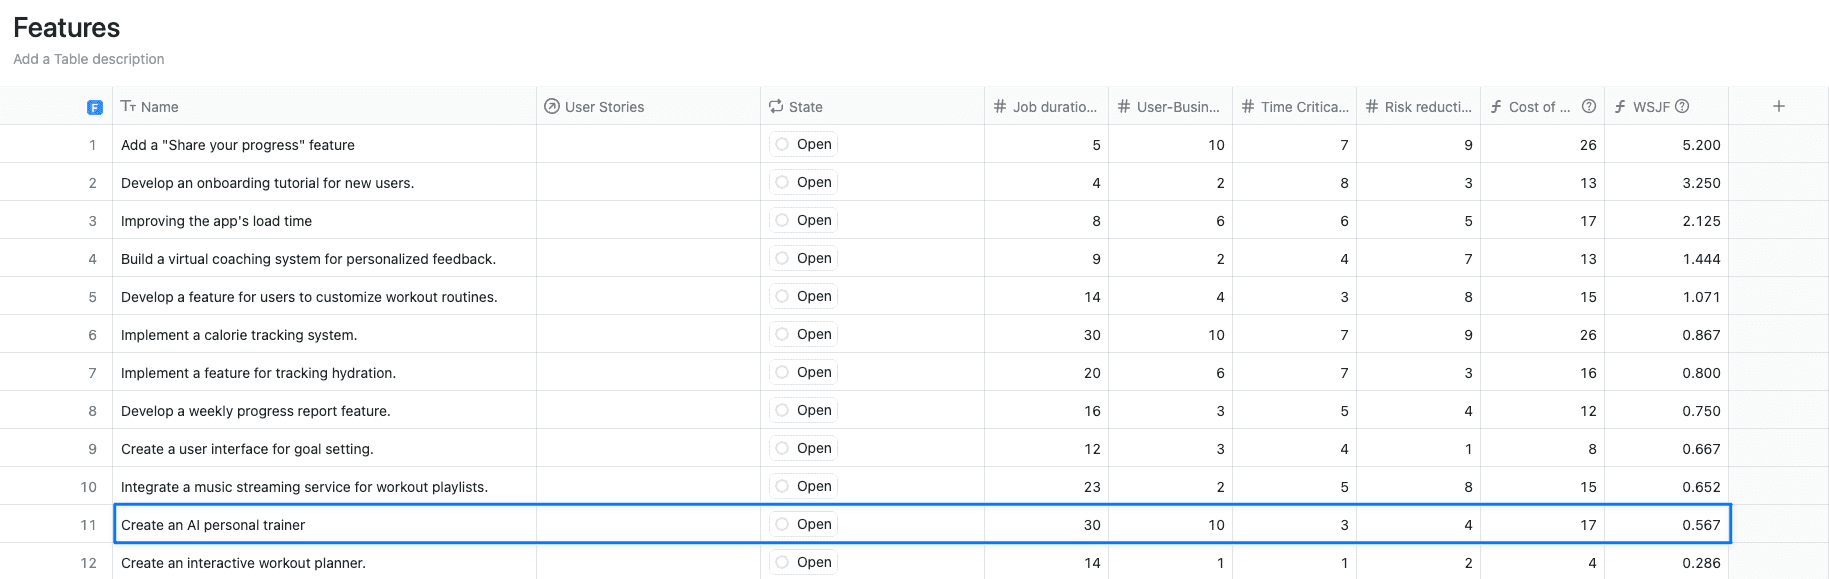Click the State column cycle icon

point(776,106)
